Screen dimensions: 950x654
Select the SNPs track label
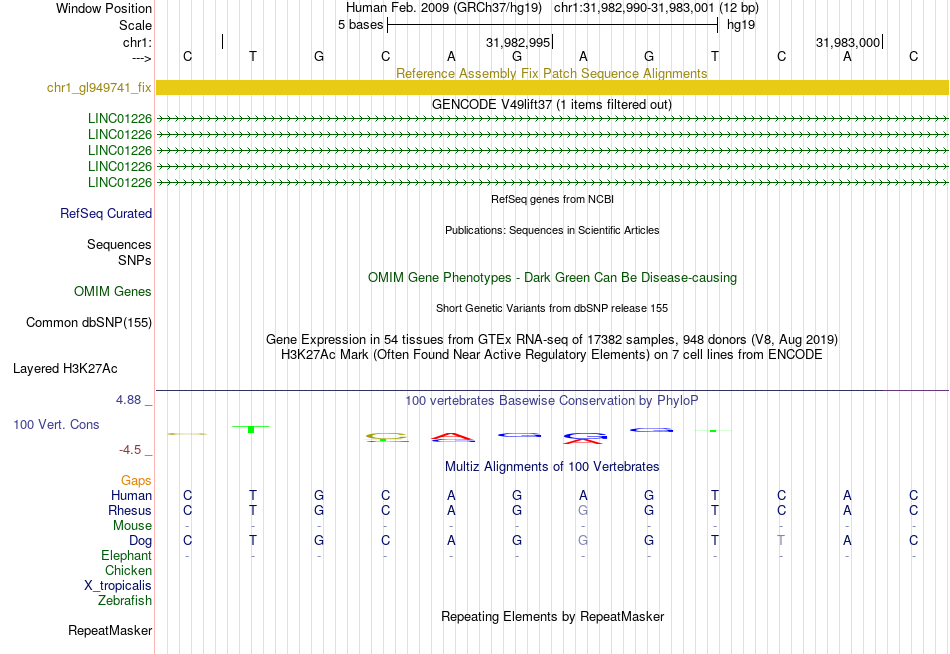click(135, 260)
